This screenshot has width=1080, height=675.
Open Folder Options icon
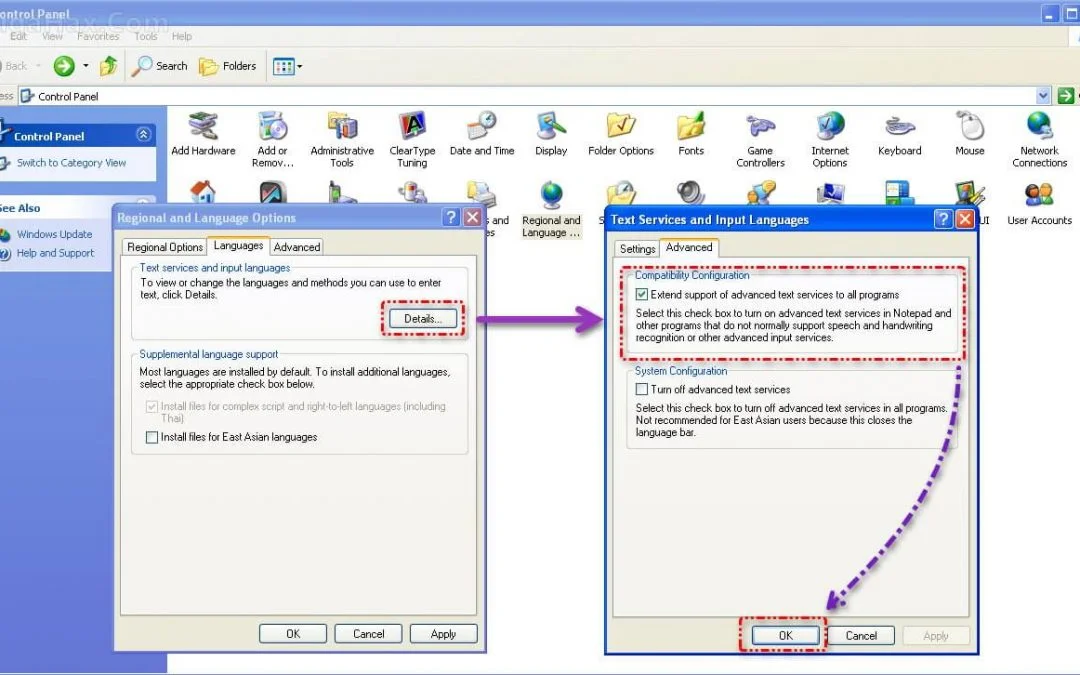[x=620, y=127]
